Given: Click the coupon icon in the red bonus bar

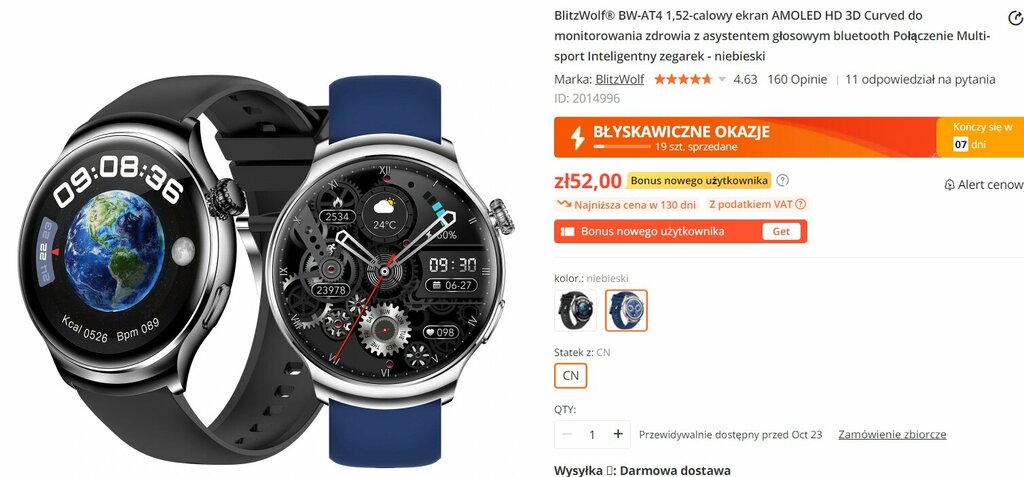Looking at the screenshot, I should (568, 231).
